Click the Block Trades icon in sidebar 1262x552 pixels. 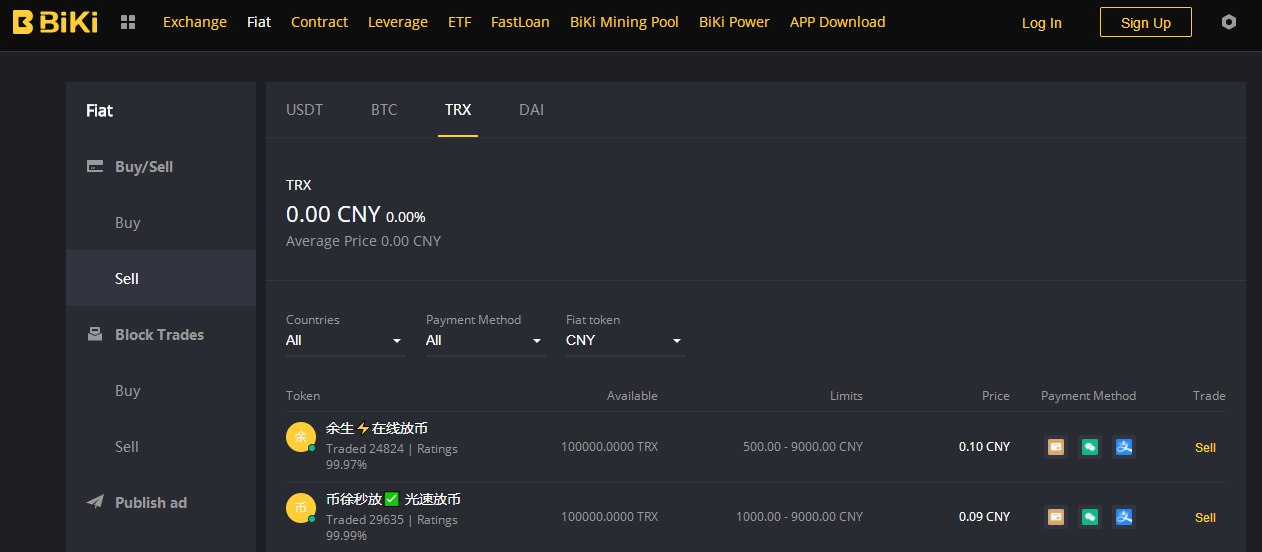pyautogui.click(x=95, y=334)
